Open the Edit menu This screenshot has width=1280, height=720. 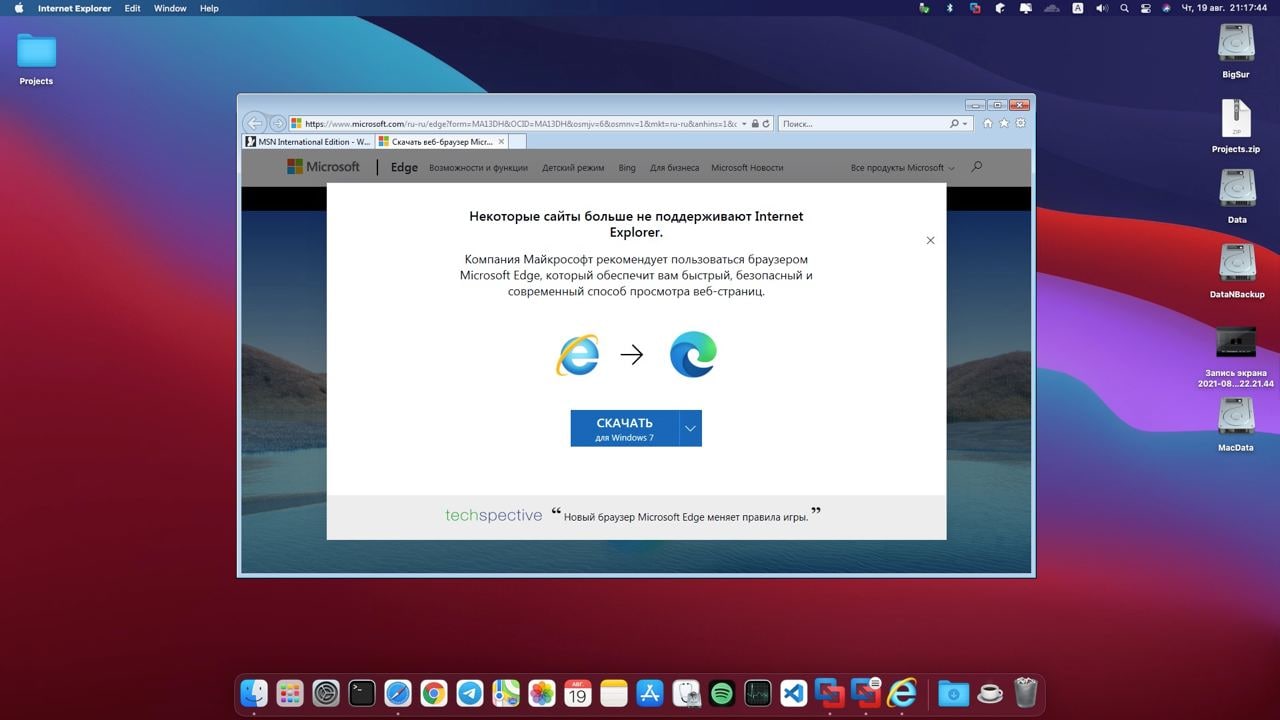132,8
